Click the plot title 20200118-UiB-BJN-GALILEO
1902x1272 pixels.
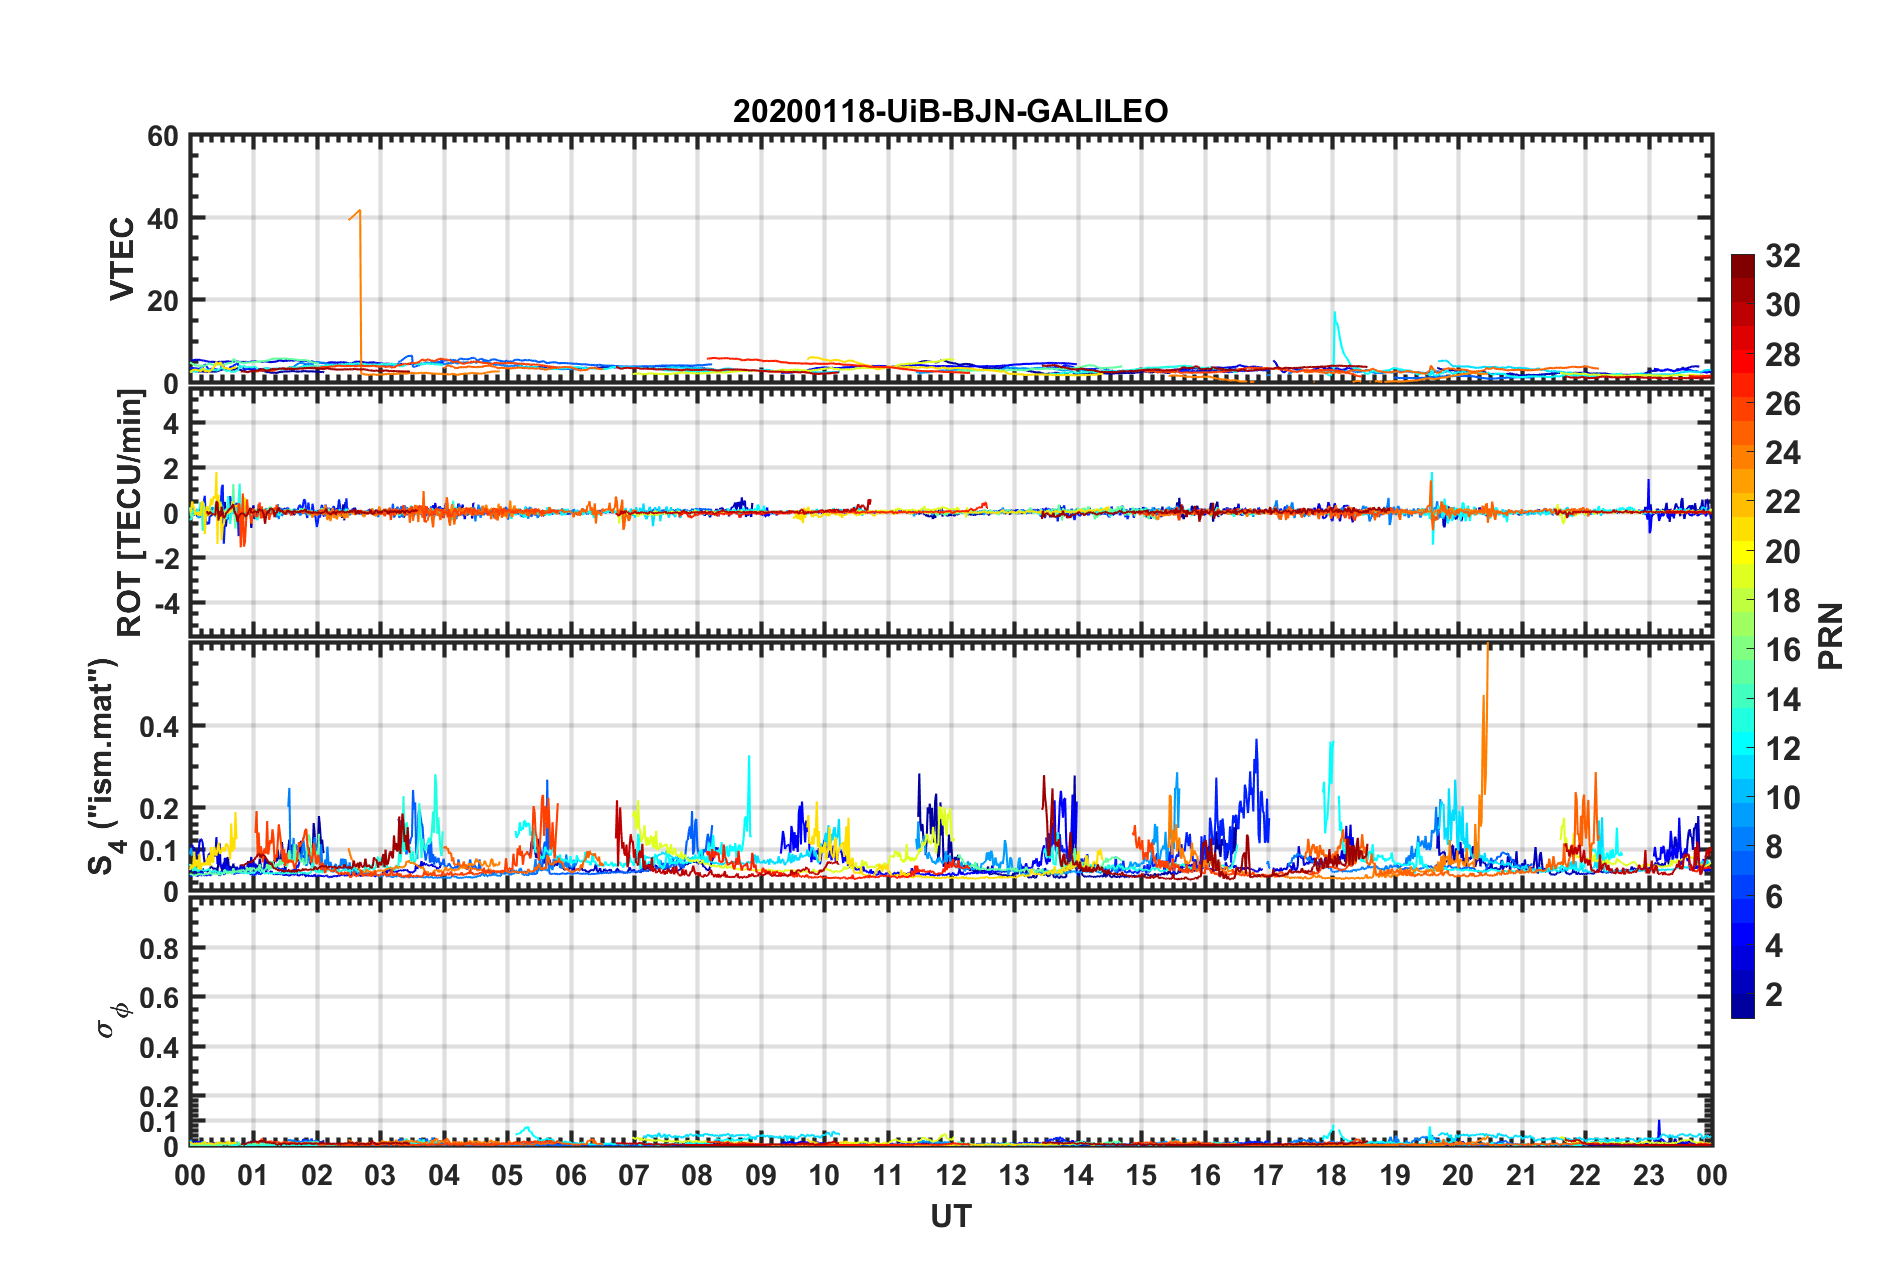click(950, 111)
